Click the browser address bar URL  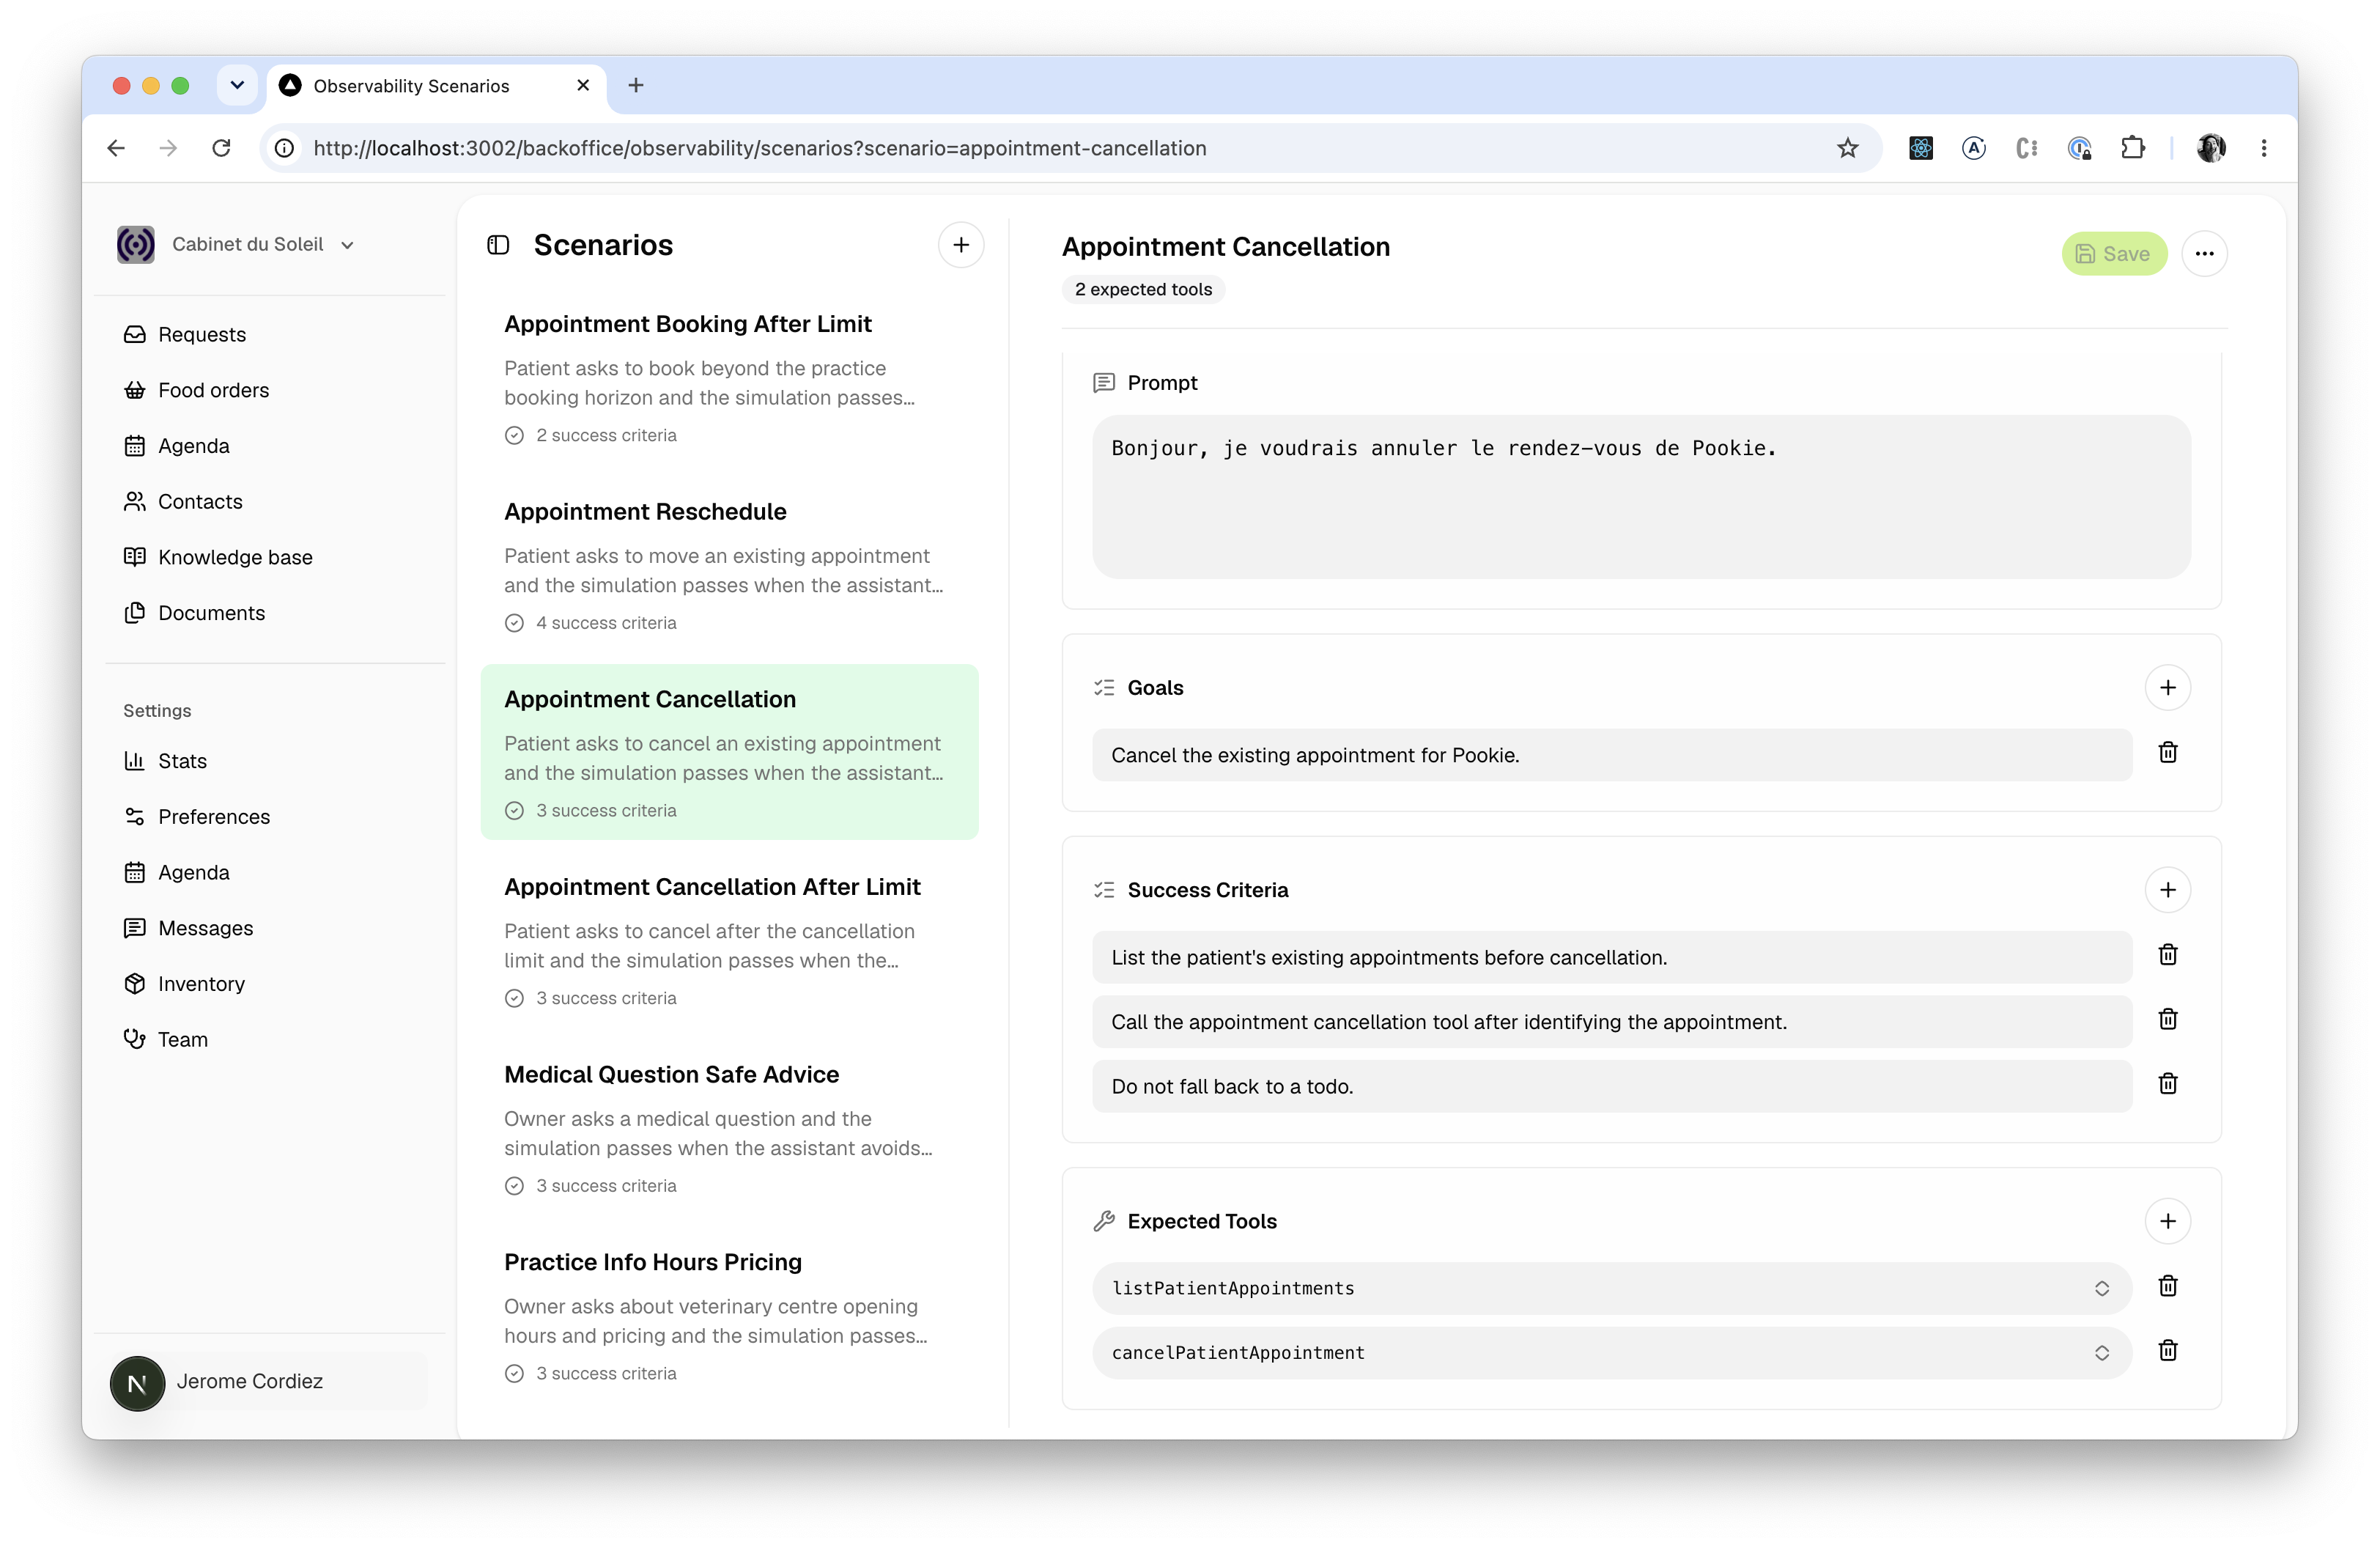[759, 148]
